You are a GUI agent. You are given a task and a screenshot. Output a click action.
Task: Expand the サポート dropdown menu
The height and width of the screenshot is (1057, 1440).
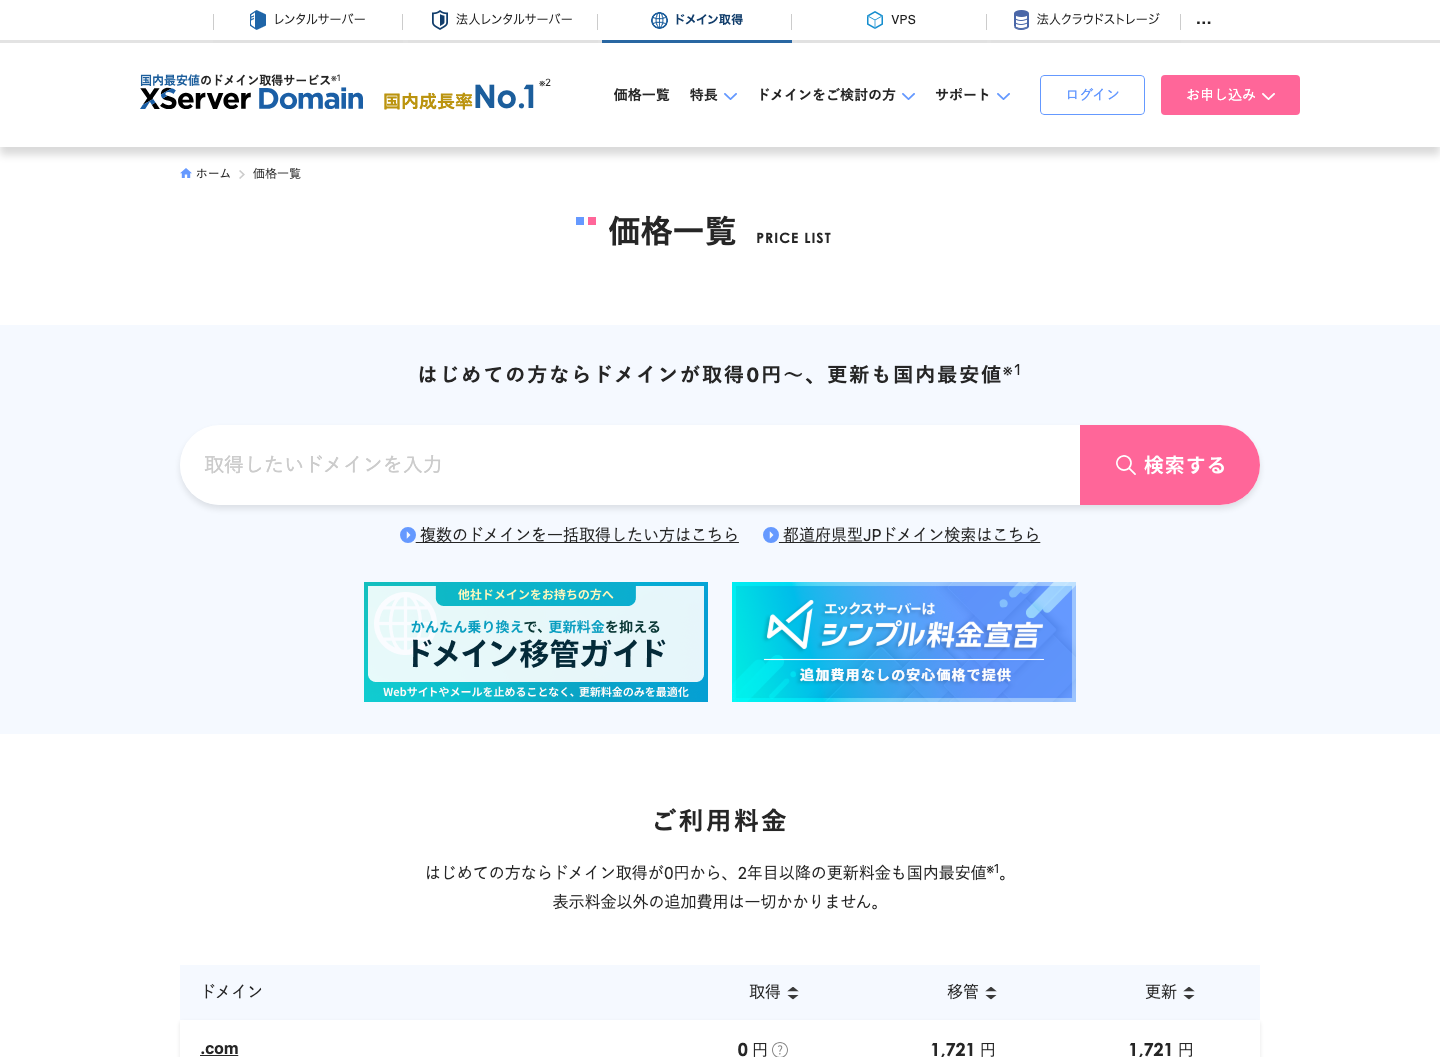(x=973, y=95)
